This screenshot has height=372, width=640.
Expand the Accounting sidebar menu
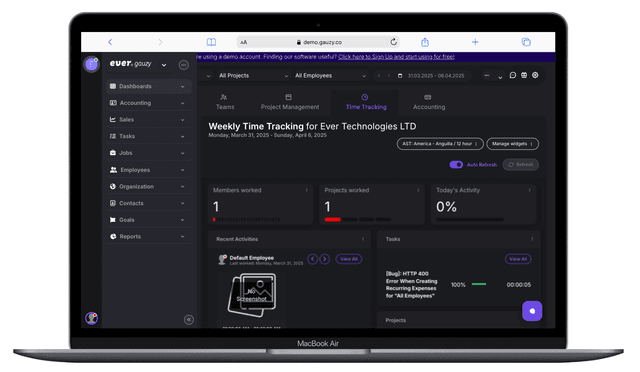tap(147, 103)
